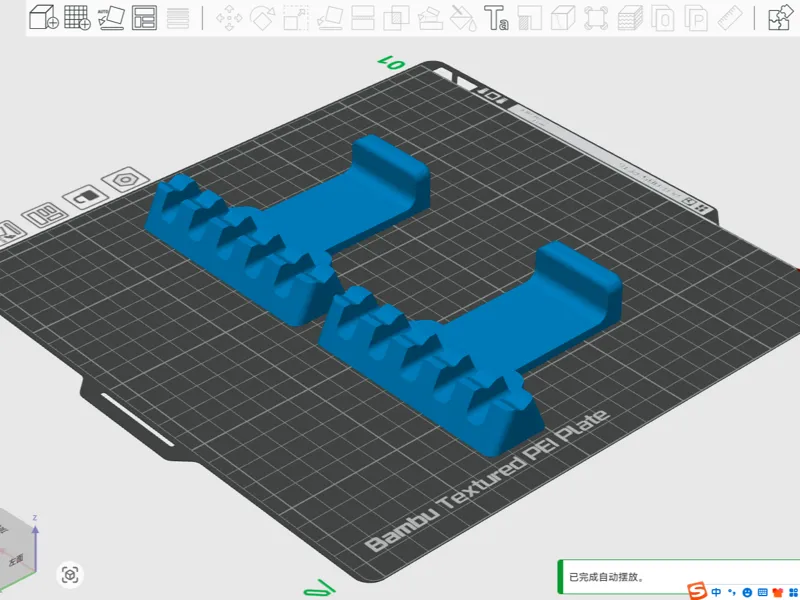
Task: Click the view cube left face
Action: pos(15,560)
